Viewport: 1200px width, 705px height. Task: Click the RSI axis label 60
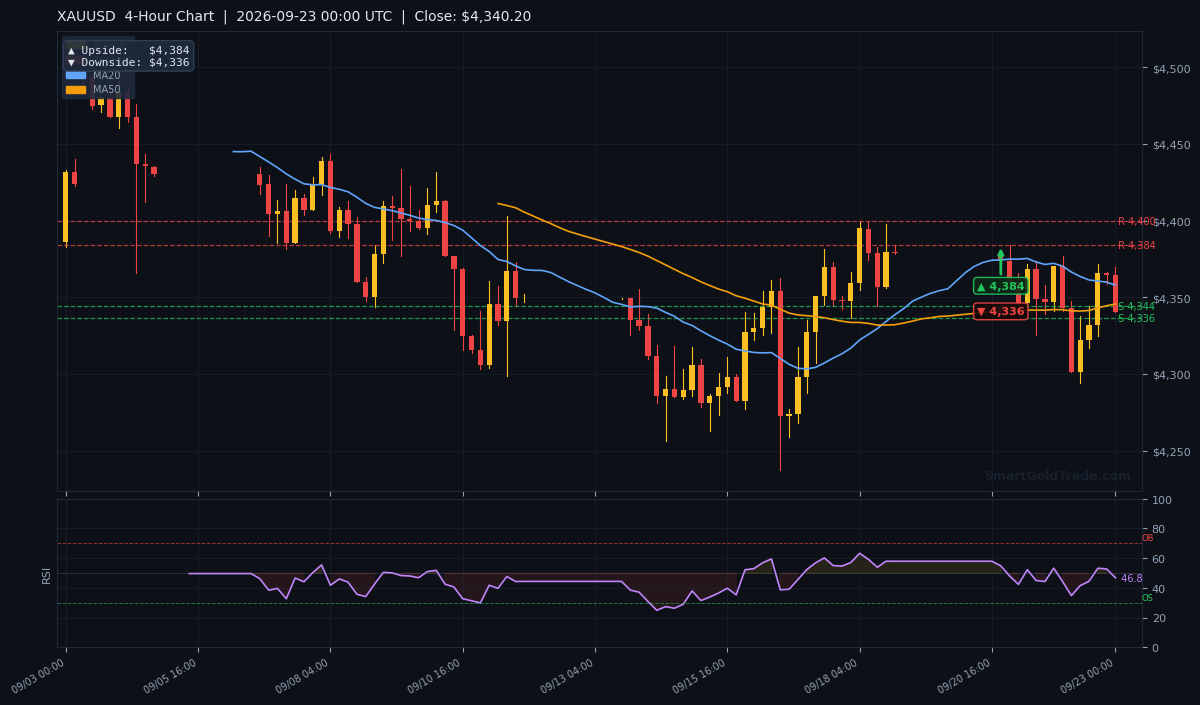1160,559
